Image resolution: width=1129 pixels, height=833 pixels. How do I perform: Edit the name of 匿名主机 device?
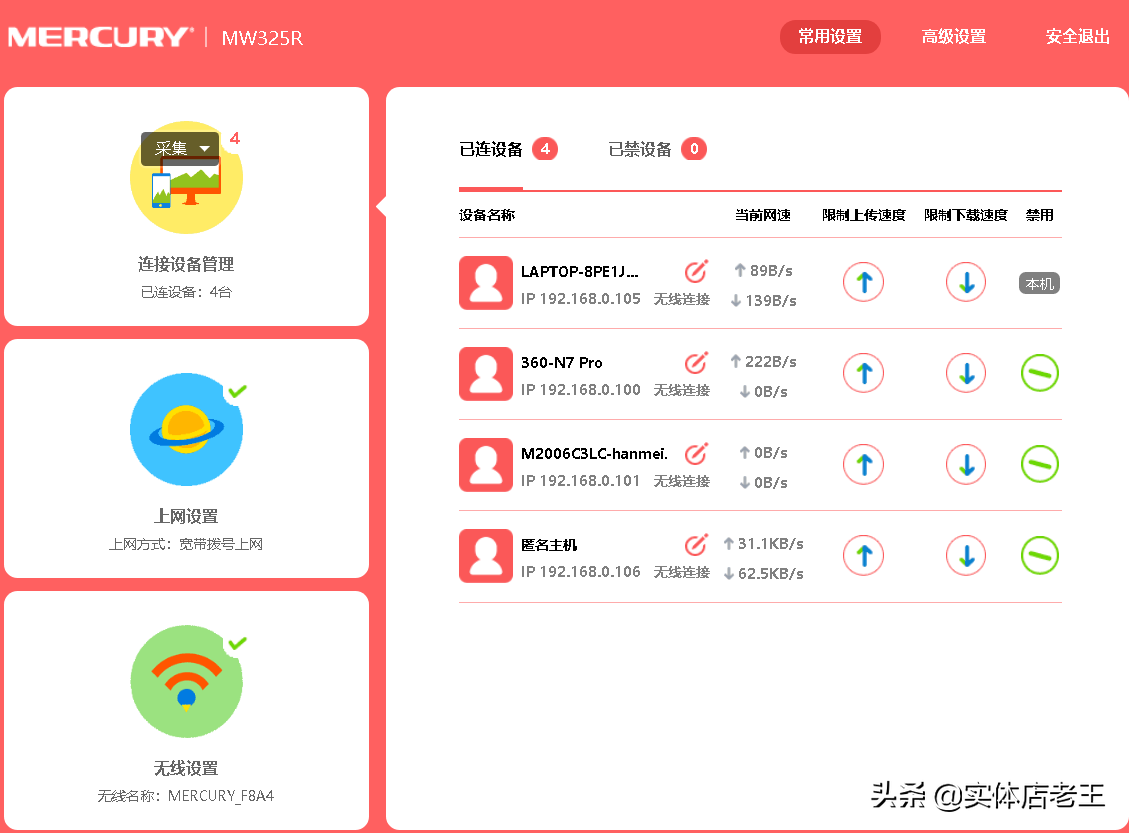(x=695, y=543)
